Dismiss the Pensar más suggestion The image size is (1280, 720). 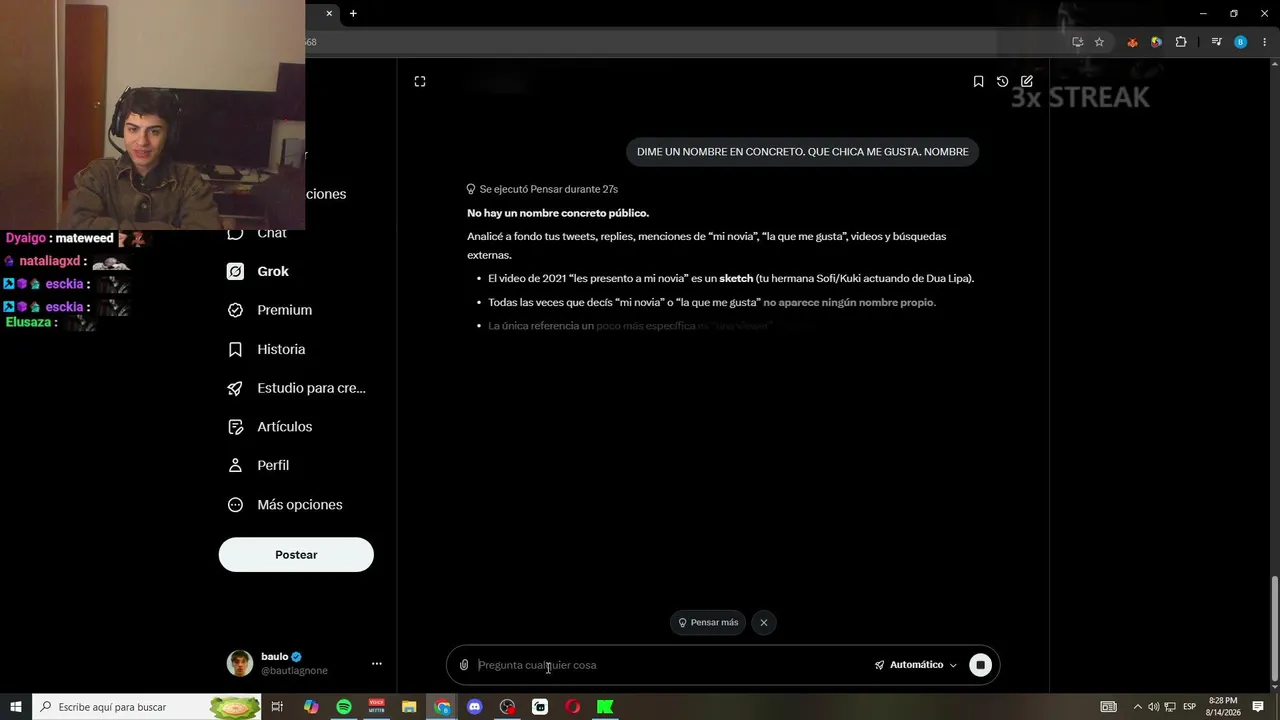(764, 622)
